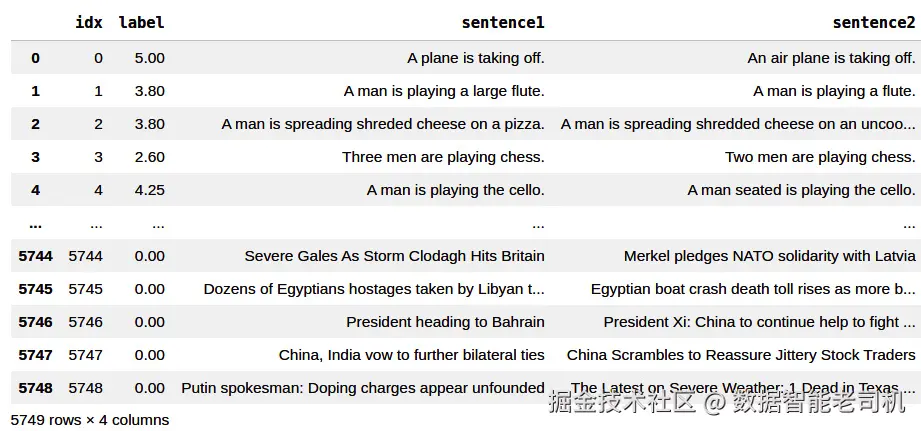Screen dimensions: 921x431
Task: Click the '5749 rows × 4 columns' summary text
Action: pos(90,420)
